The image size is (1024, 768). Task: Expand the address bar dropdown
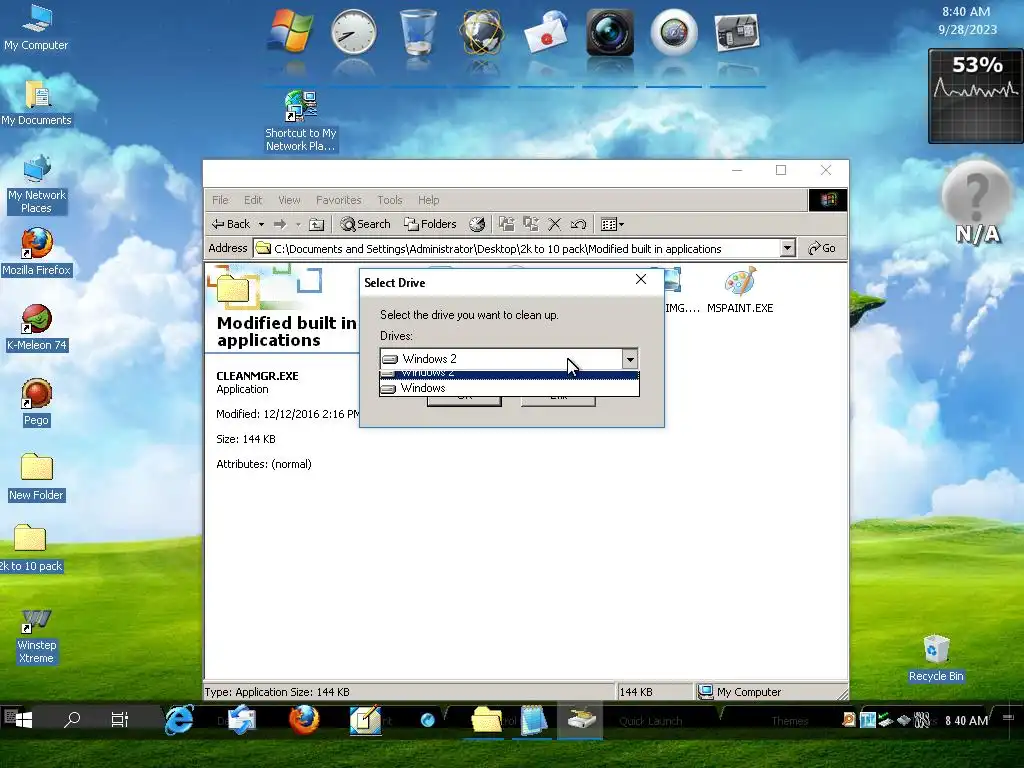(x=788, y=248)
